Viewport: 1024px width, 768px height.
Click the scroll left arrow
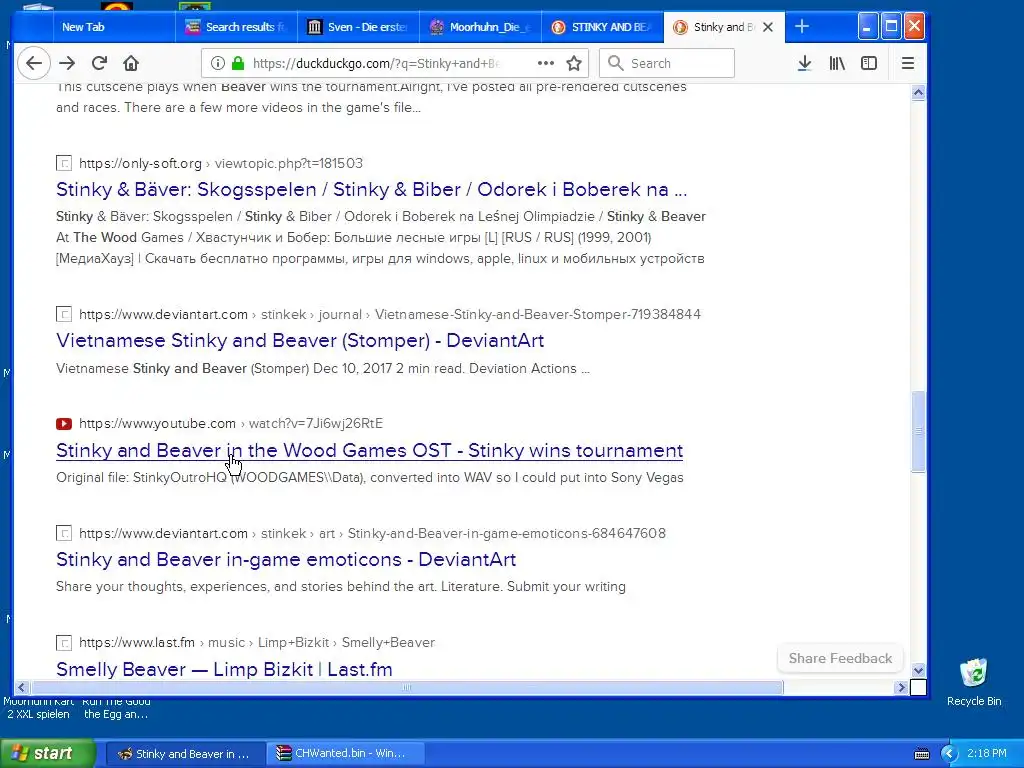tap(22, 688)
